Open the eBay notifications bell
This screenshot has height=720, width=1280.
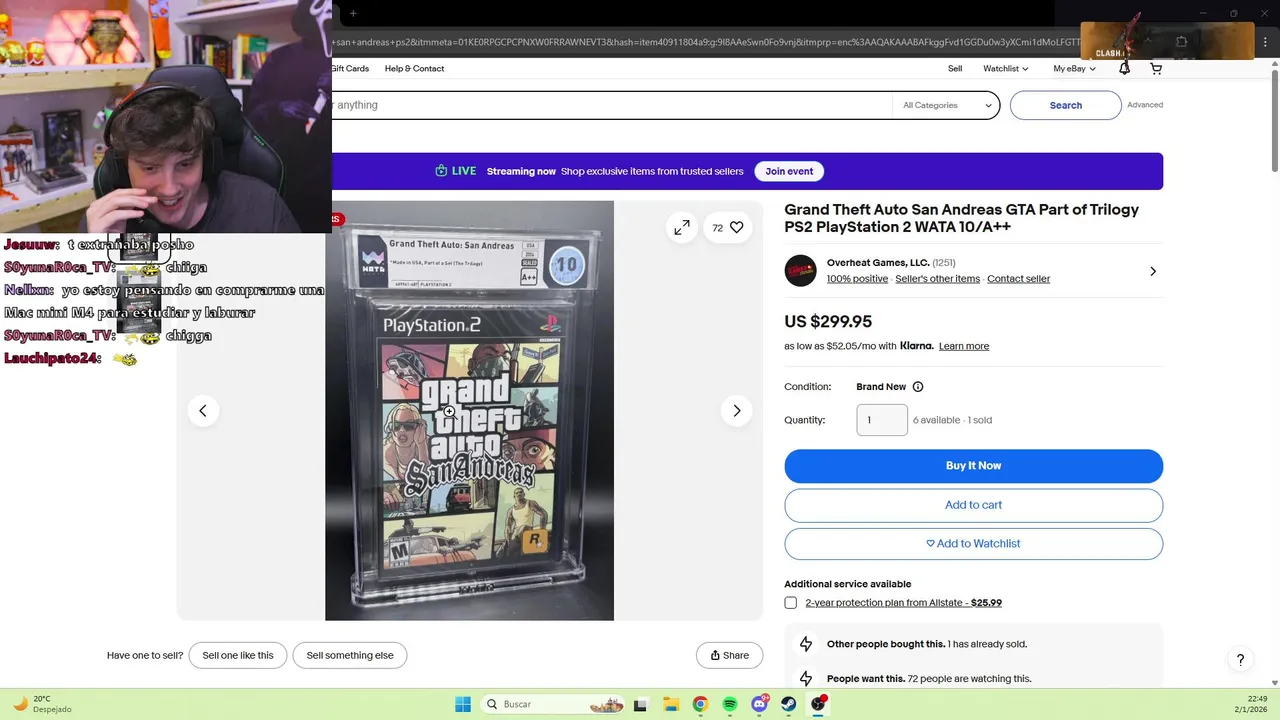(x=1125, y=69)
